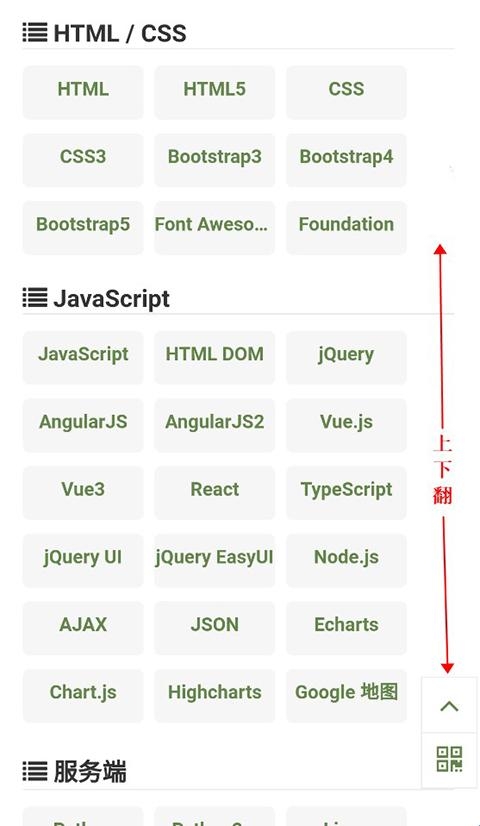This screenshot has height=826, width=480.
Task: Open the jQuery EasyUI tutorial
Action: [x=214, y=560]
